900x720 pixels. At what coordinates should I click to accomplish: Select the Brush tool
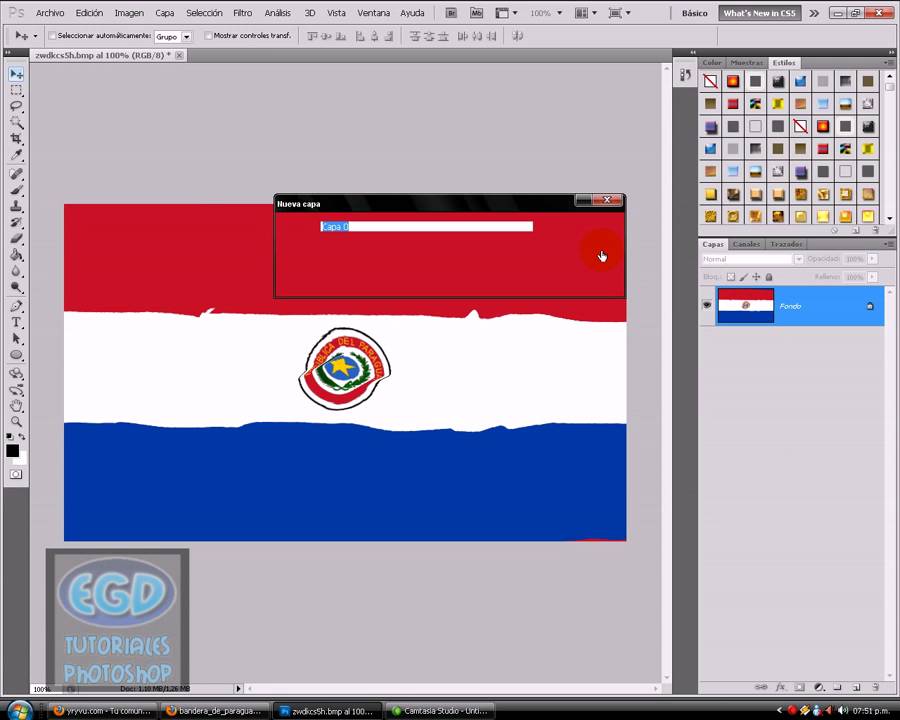pyautogui.click(x=16, y=189)
